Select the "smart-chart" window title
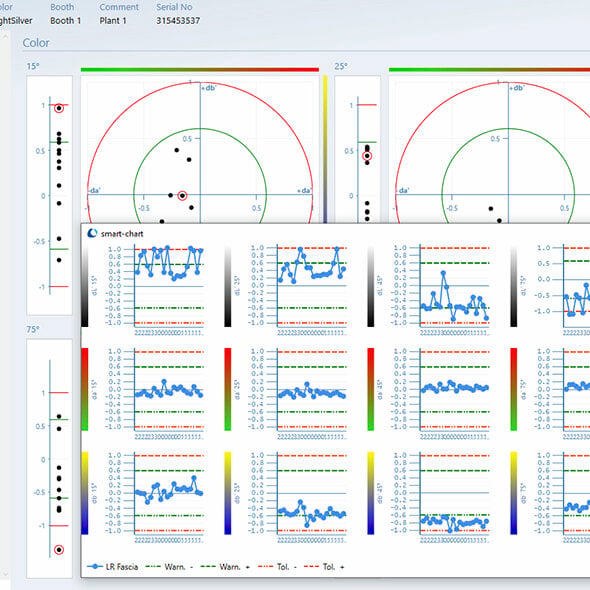The height and width of the screenshot is (590, 590). click(122, 234)
